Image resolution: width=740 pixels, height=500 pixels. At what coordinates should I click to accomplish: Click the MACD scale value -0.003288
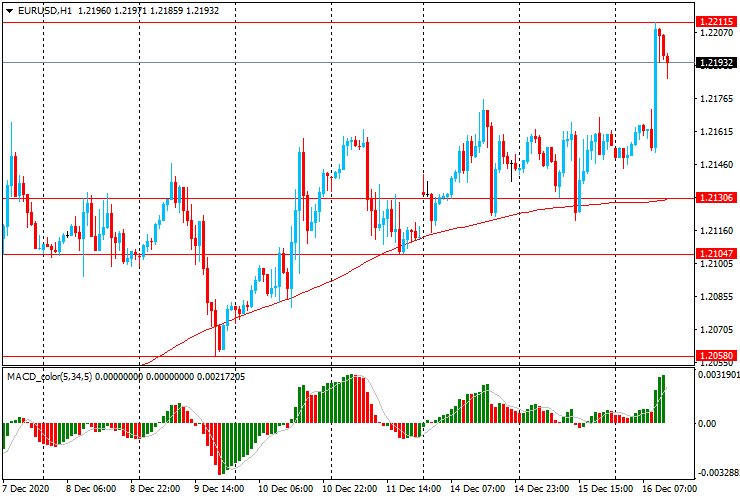(718, 473)
